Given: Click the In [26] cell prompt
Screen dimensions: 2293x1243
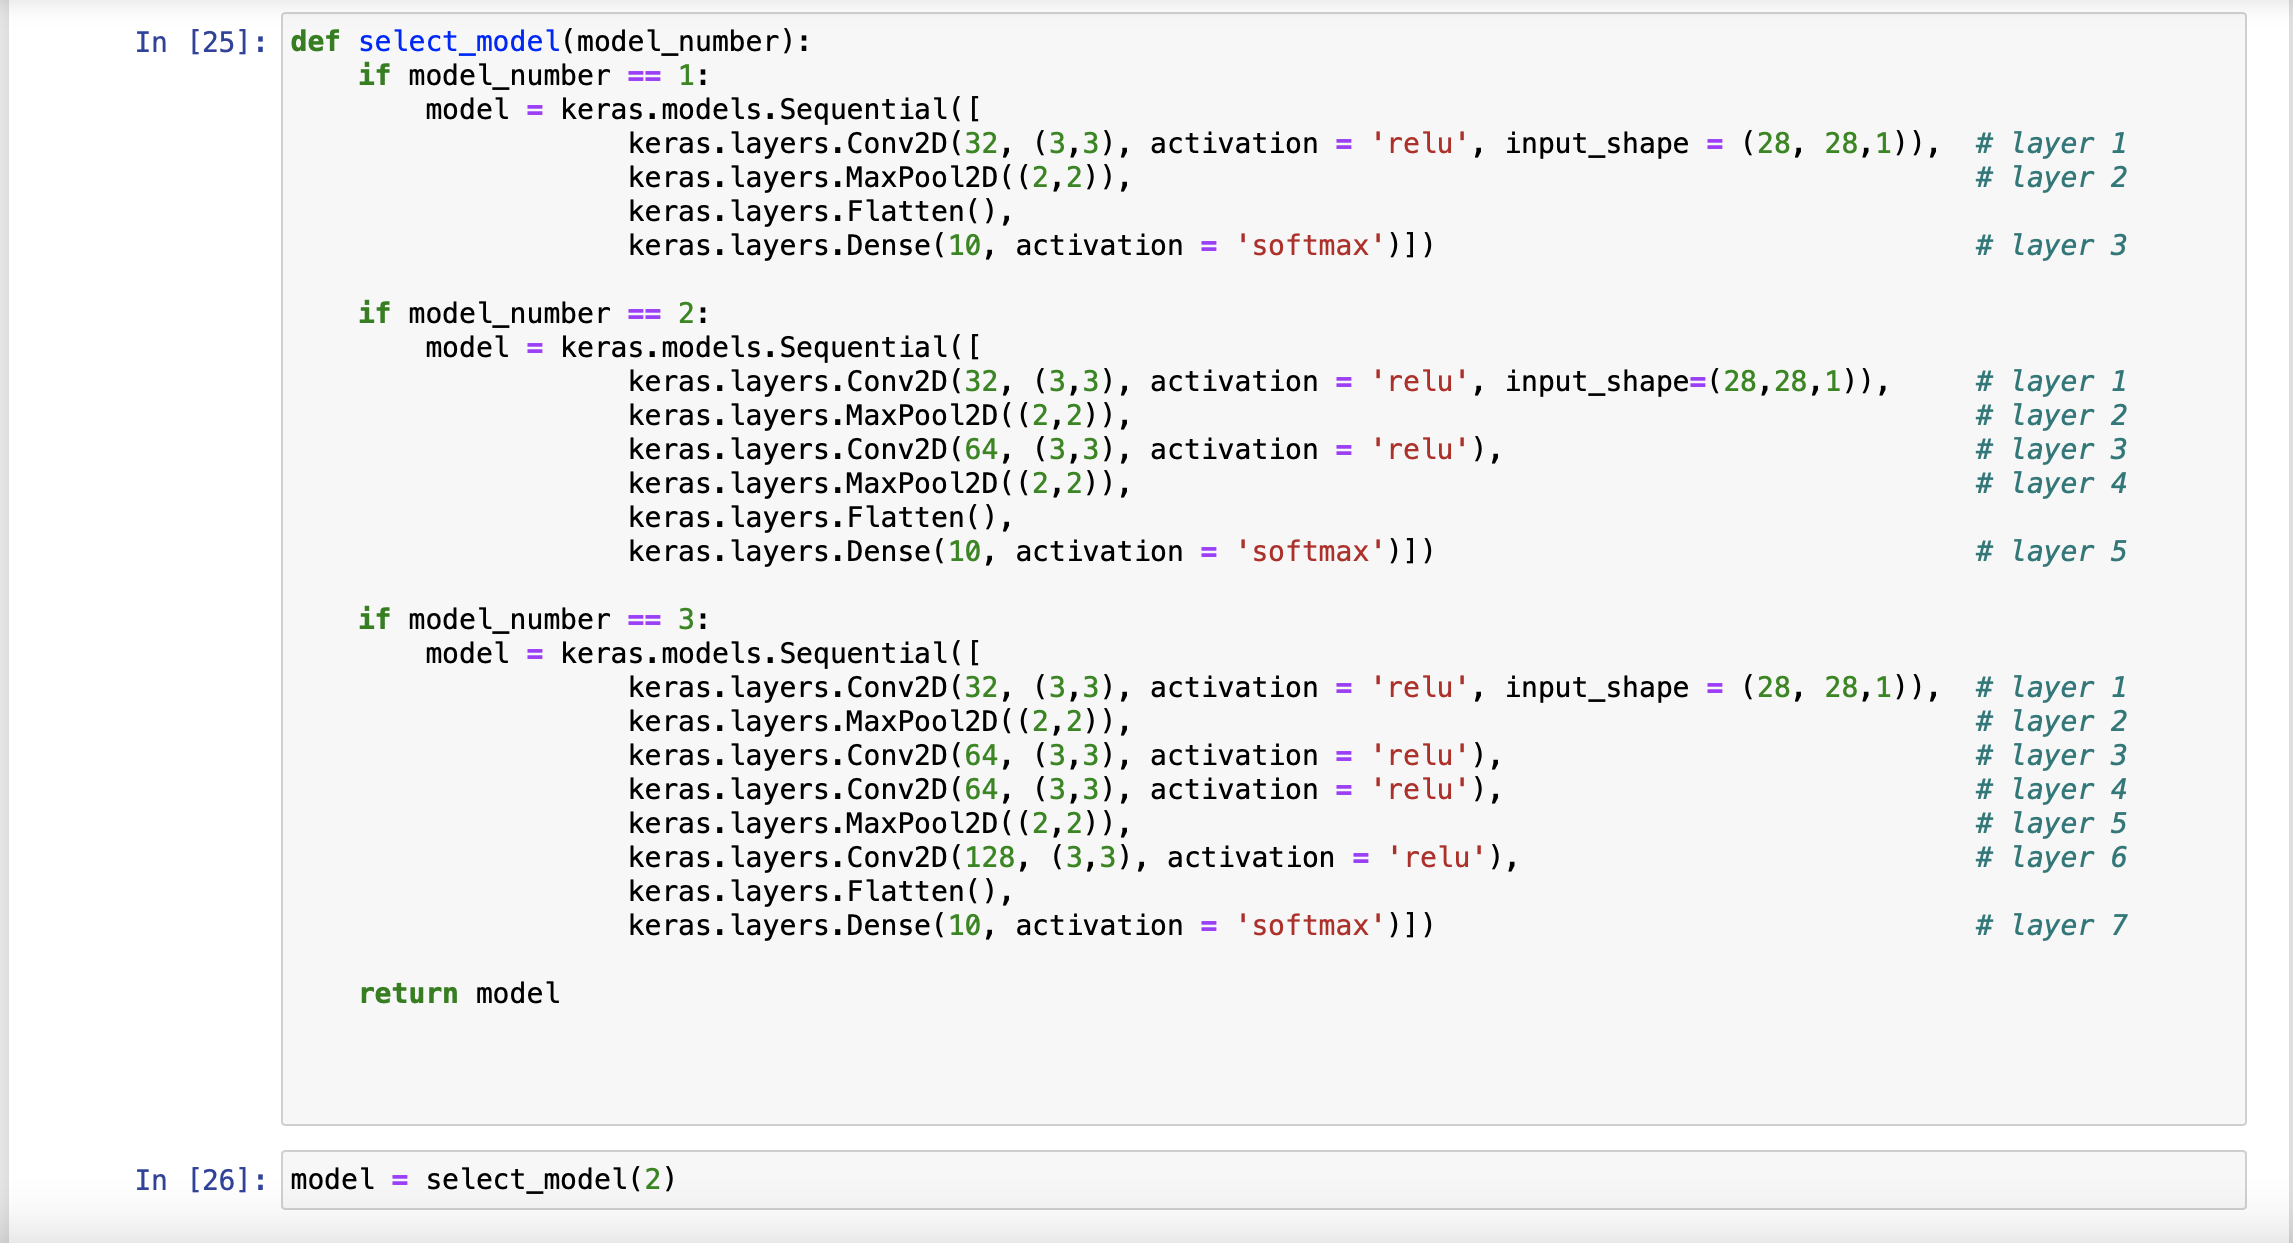Looking at the screenshot, I should pos(200,1180).
